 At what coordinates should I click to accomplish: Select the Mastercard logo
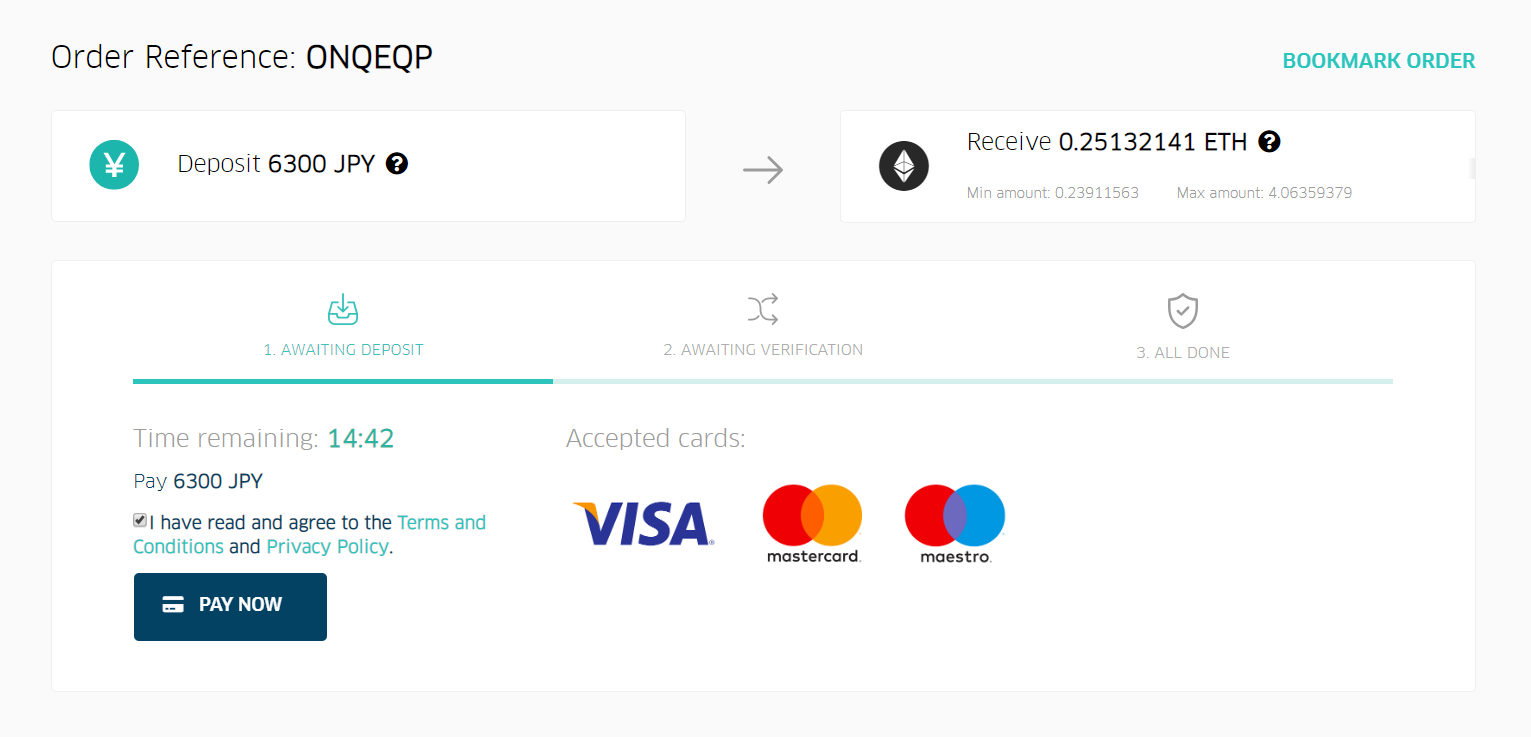(813, 524)
